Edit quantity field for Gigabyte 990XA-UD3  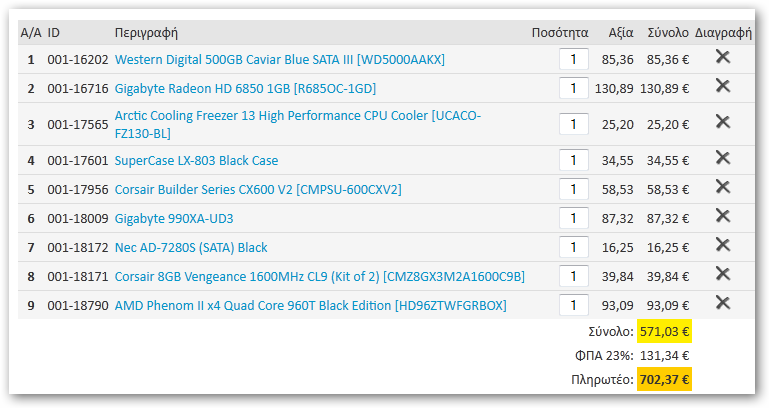573,218
